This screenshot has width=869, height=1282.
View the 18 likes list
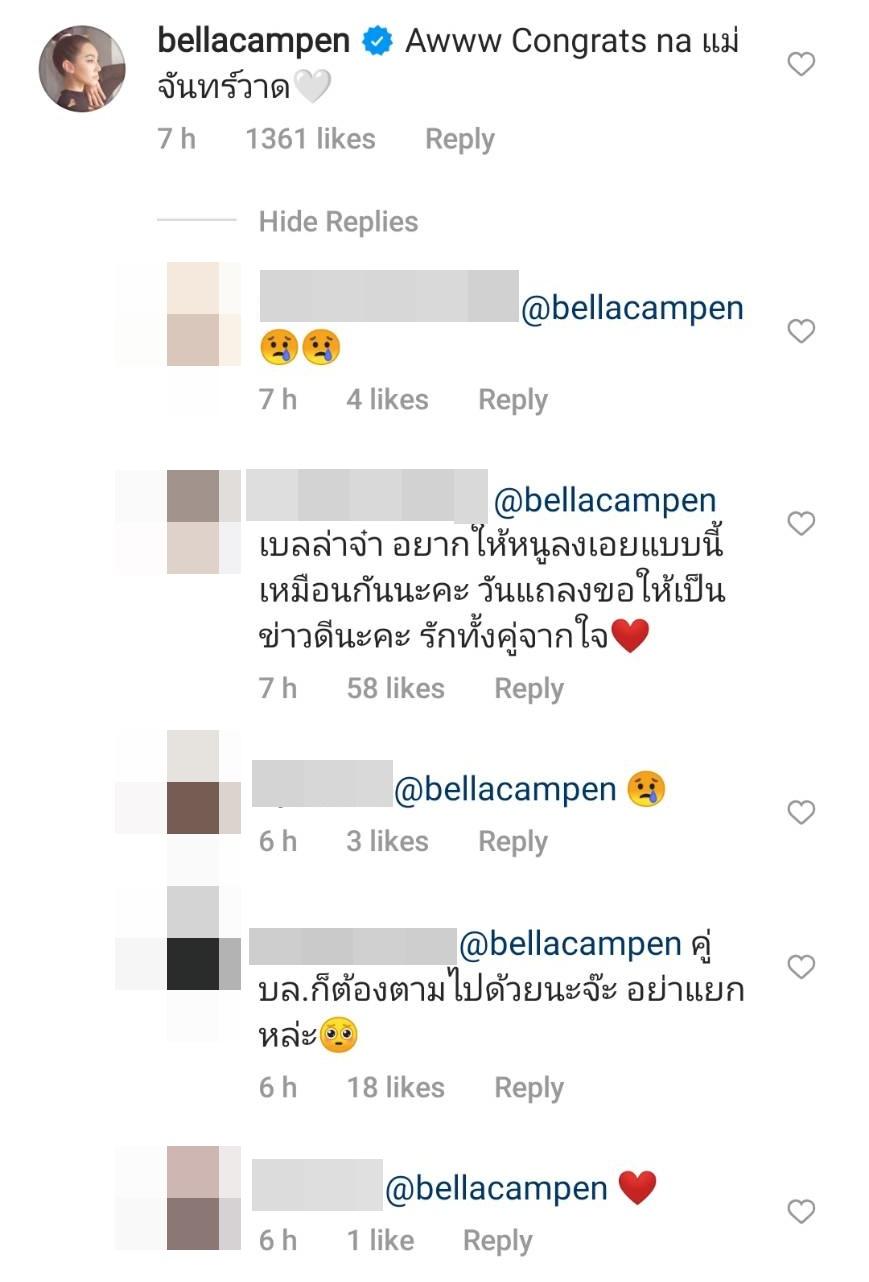(395, 1087)
